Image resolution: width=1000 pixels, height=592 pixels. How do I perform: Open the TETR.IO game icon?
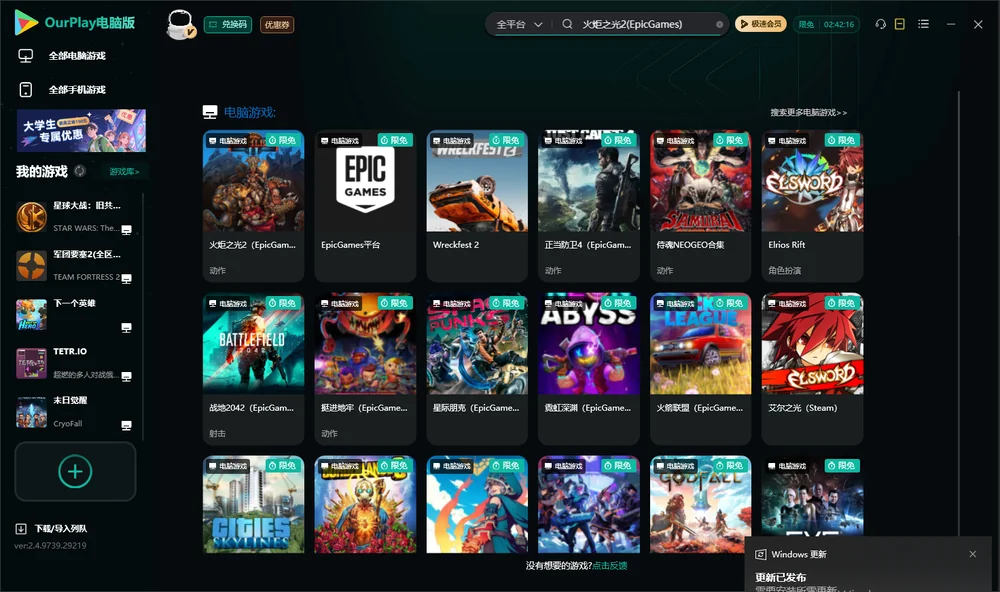click(31, 364)
